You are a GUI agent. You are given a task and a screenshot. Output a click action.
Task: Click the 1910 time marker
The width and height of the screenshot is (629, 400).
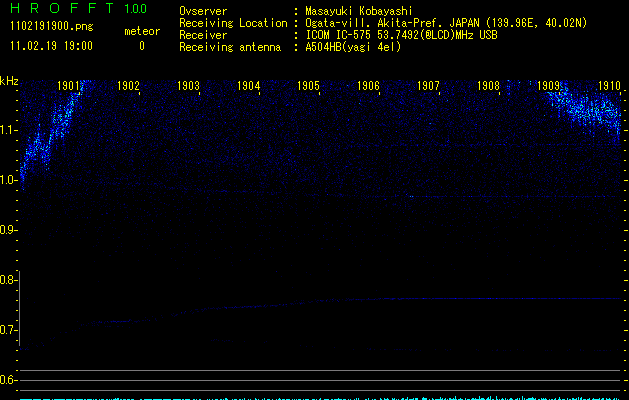click(609, 86)
